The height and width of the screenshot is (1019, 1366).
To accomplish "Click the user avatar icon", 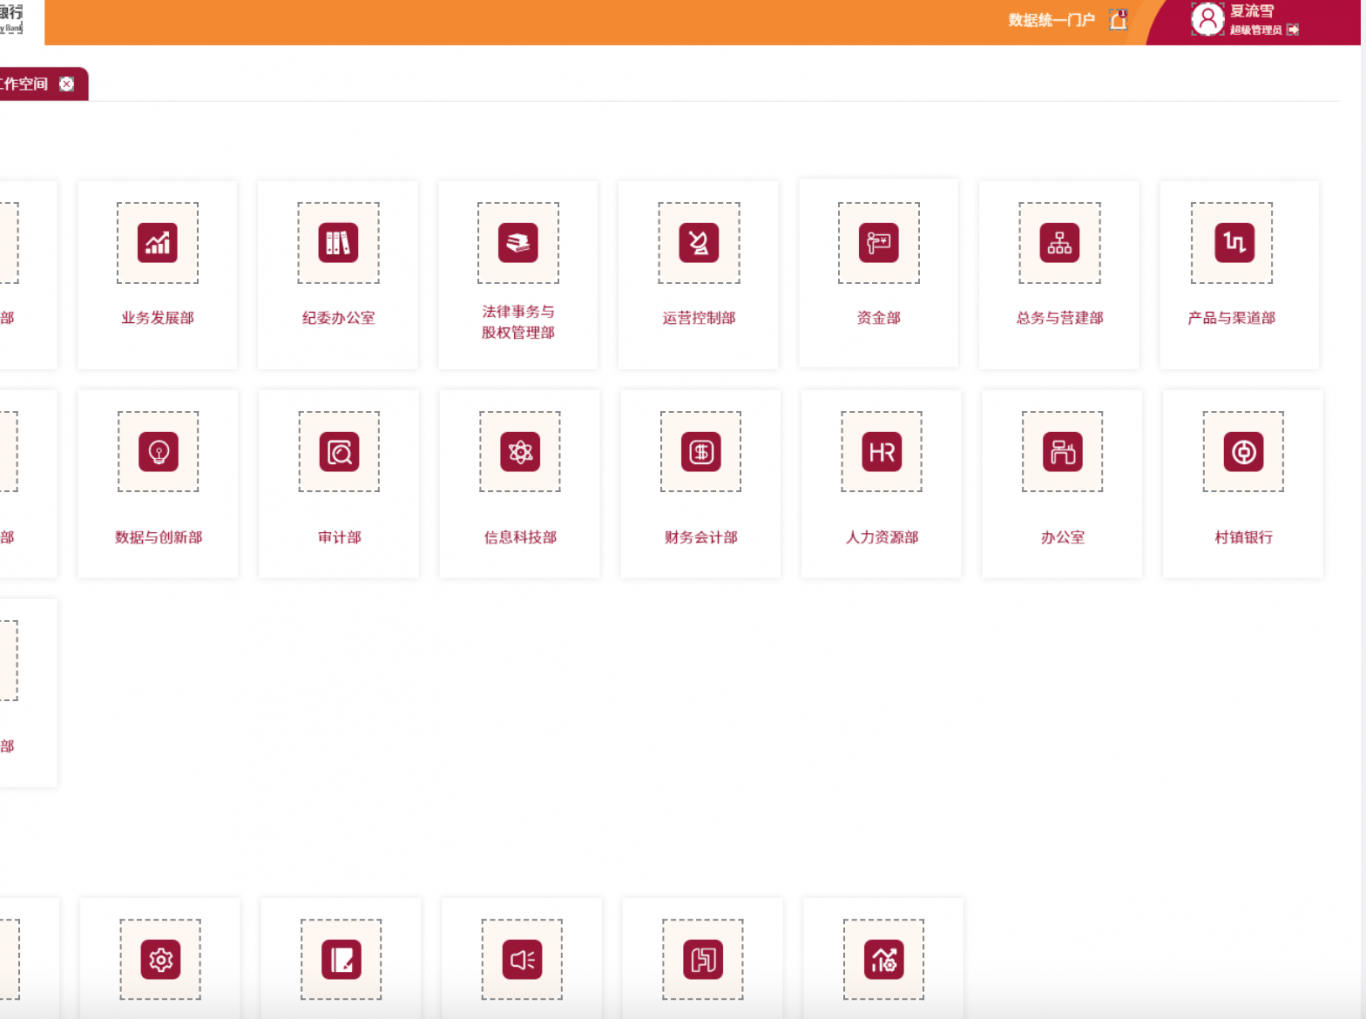I will point(1208,19).
